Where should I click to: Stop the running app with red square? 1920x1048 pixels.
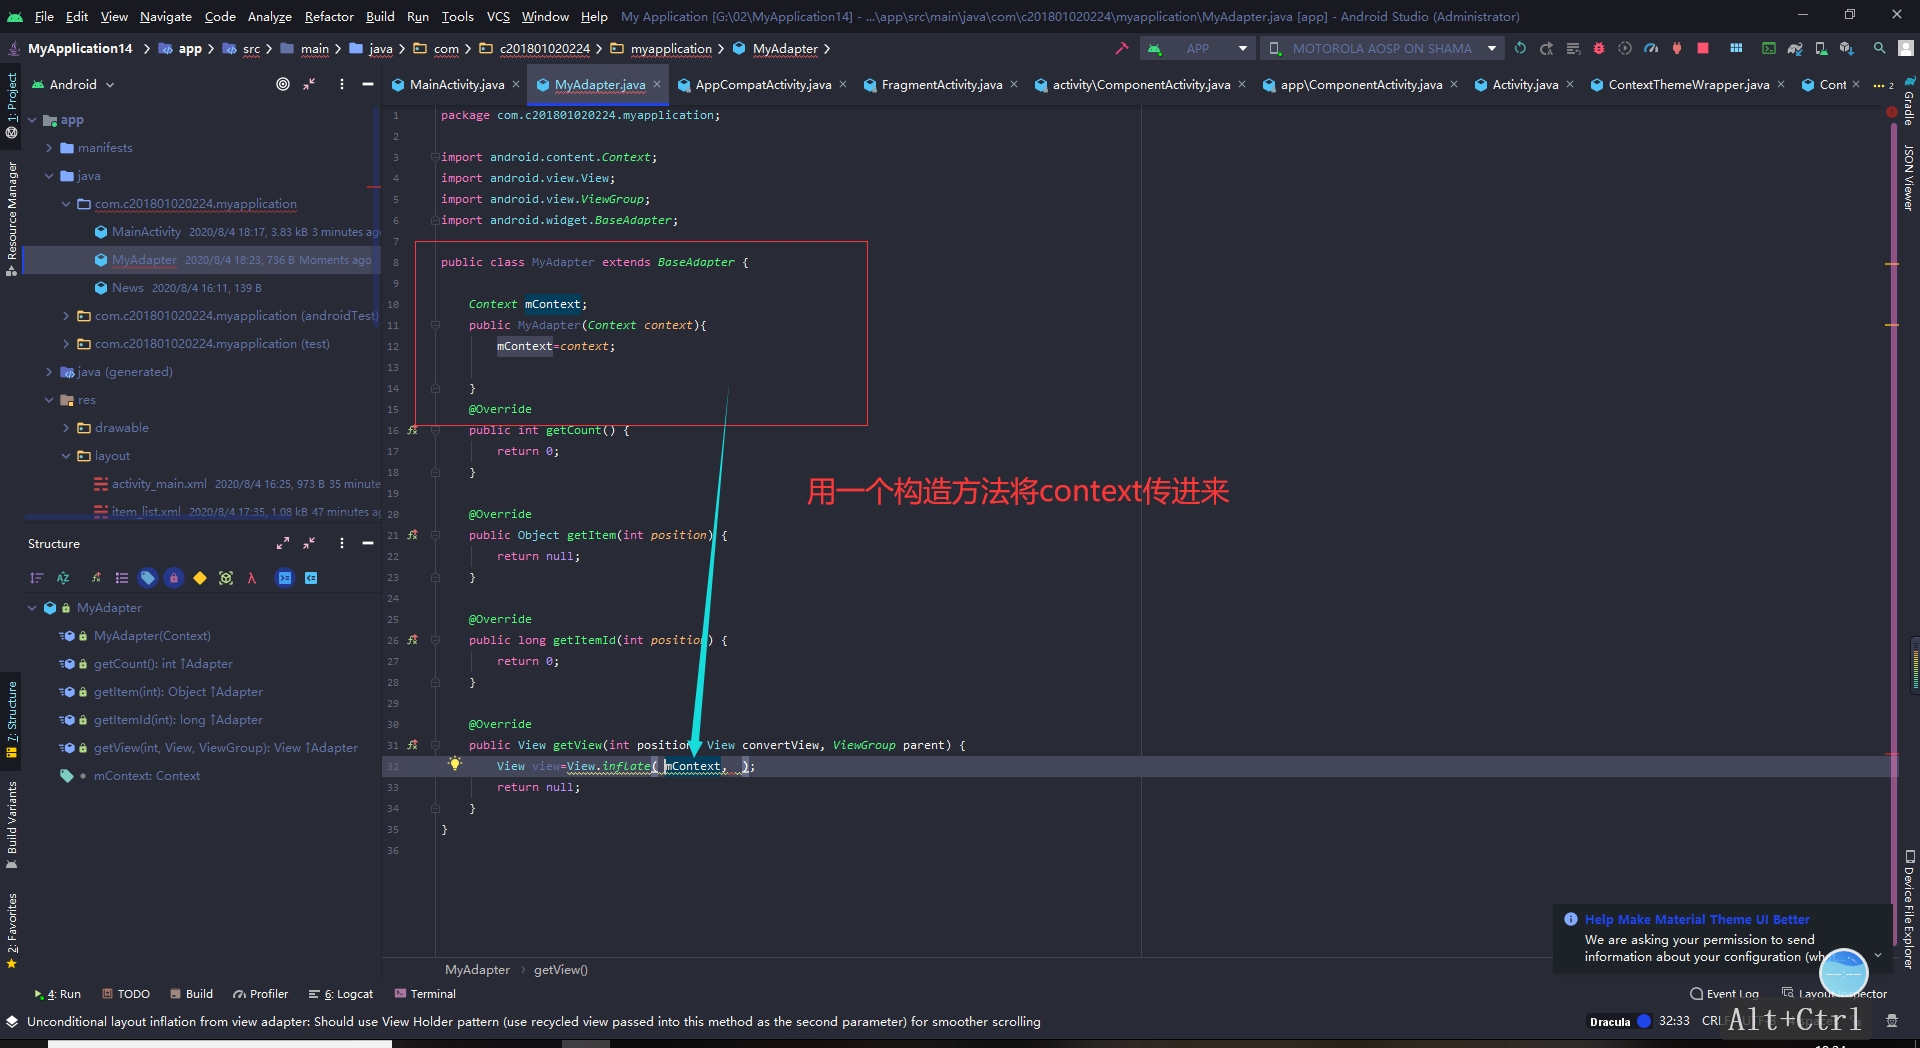click(x=1703, y=48)
